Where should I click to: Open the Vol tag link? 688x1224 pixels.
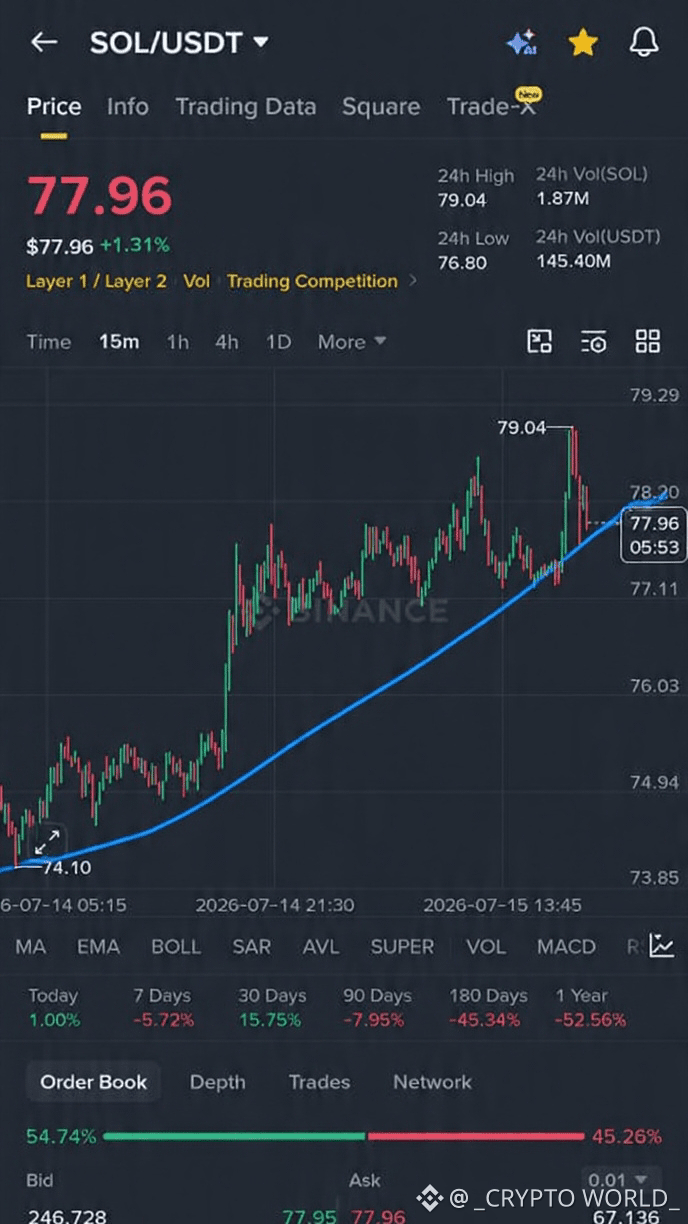[197, 281]
